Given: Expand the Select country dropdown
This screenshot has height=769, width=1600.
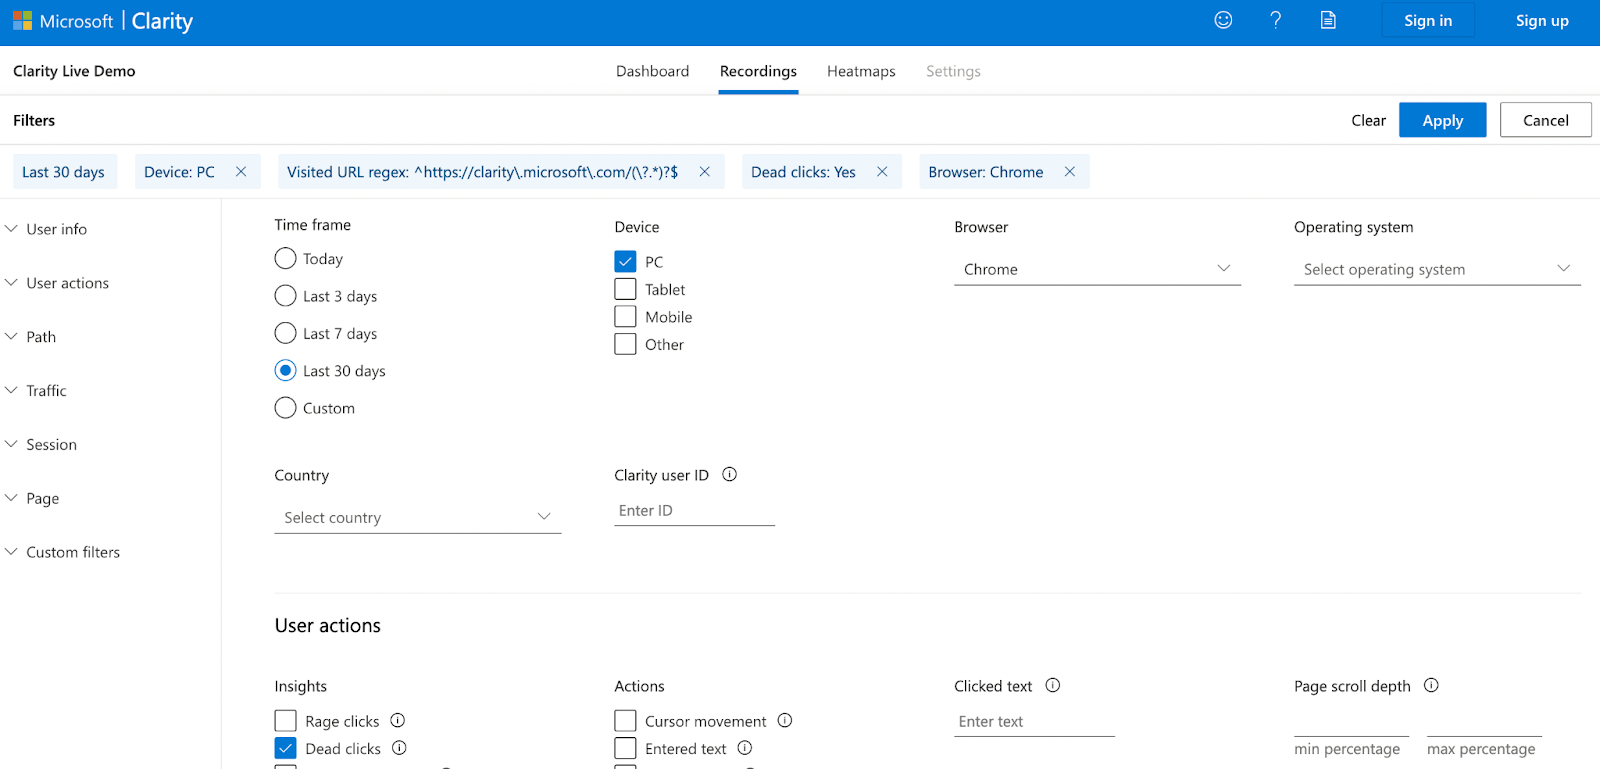Looking at the screenshot, I should 417,517.
